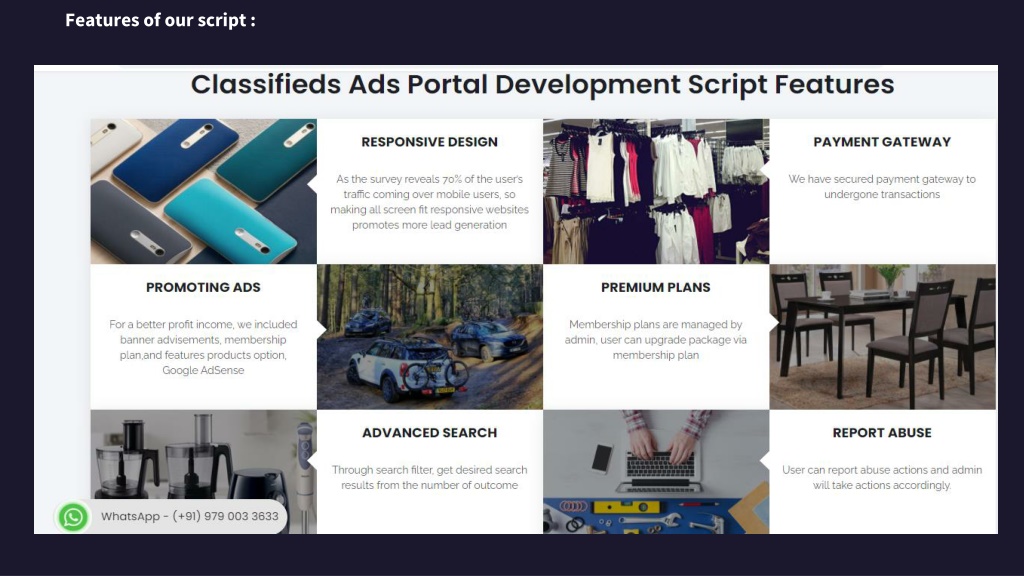Select the report abuse actions description
The width and height of the screenshot is (1024, 576).
coord(882,477)
